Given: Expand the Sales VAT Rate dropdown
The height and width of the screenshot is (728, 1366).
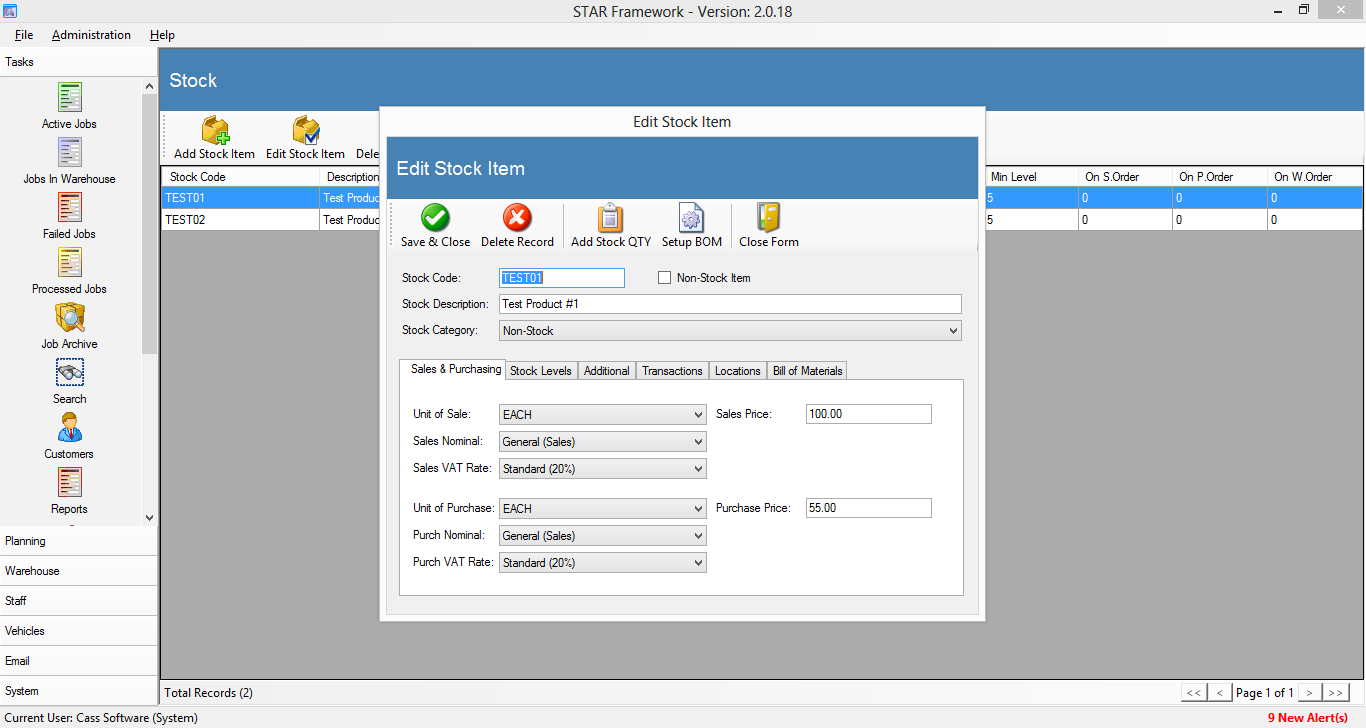Looking at the screenshot, I should click(697, 469).
